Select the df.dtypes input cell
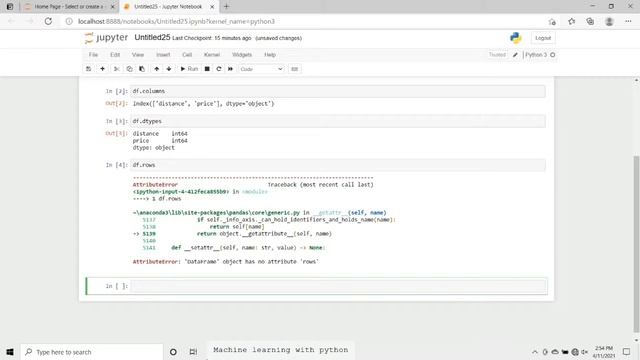Screen dimensions: 640x360 pyautogui.click(x=338, y=121)
